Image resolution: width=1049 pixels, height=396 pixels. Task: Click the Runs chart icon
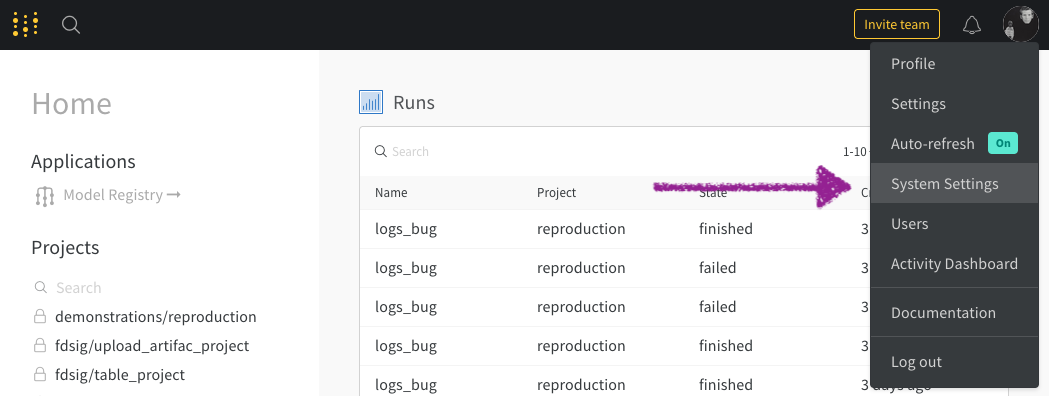[x=371, y=102]
